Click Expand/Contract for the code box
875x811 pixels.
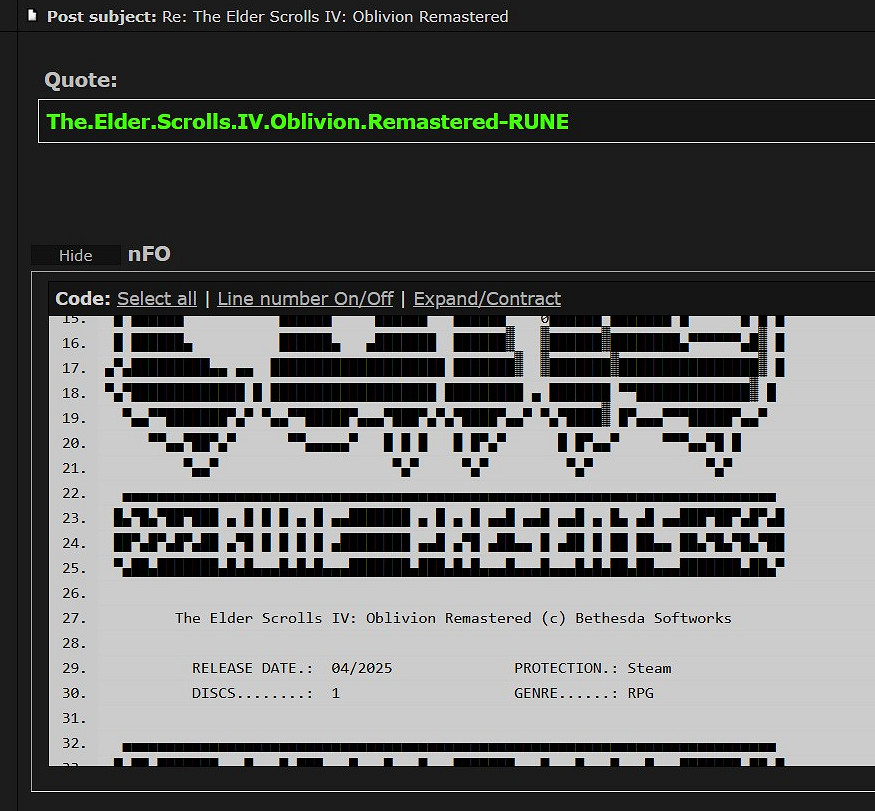(x=487, y=298)
